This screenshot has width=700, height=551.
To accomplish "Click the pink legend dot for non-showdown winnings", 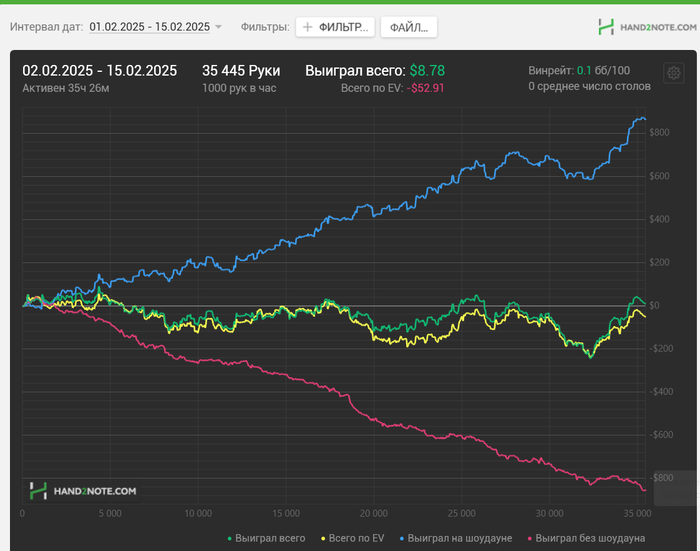I will (x=530, y=539).
